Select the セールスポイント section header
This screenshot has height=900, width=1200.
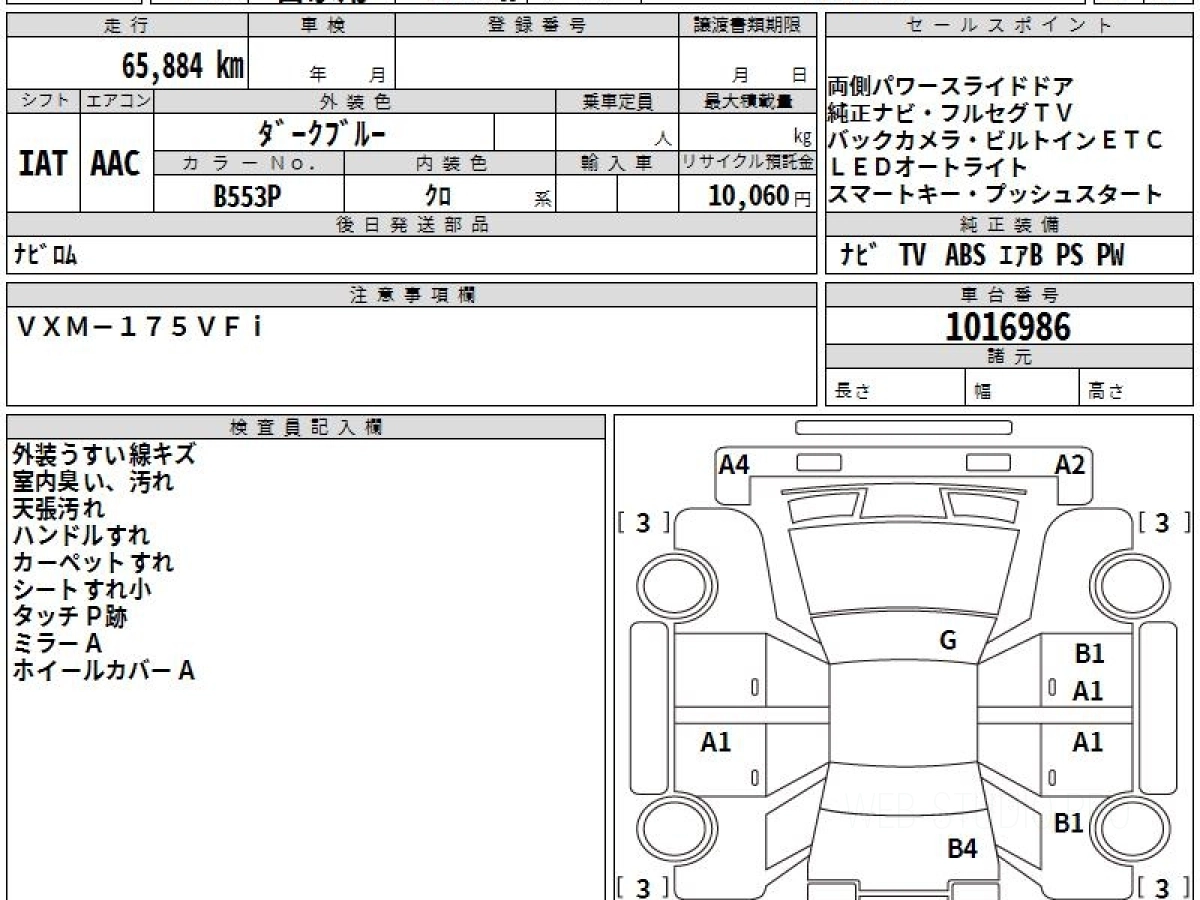click(1009, 27)
